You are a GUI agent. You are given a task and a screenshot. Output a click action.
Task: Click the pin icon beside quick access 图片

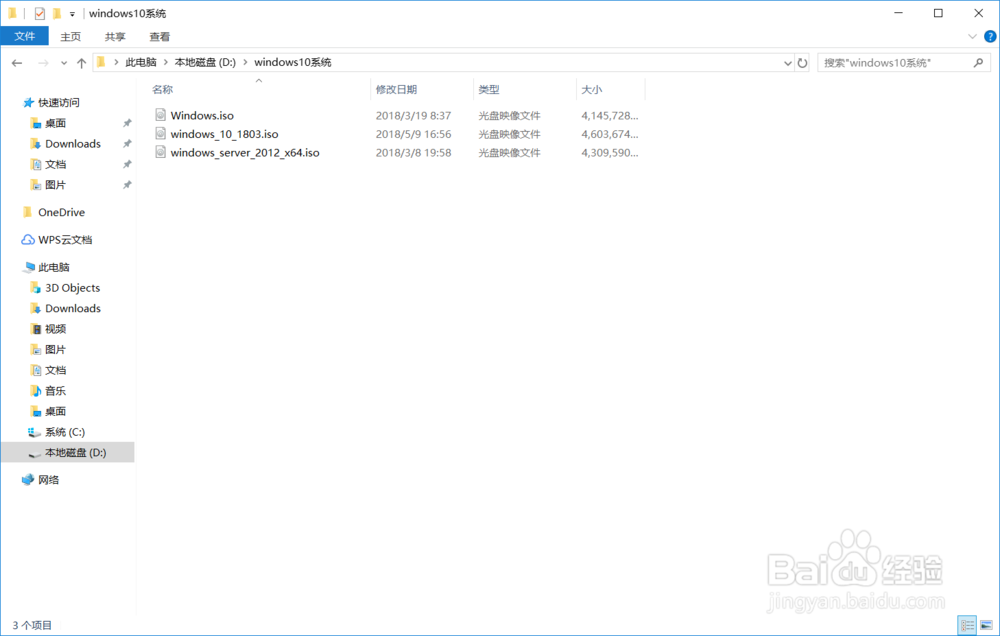coord(127,184)
